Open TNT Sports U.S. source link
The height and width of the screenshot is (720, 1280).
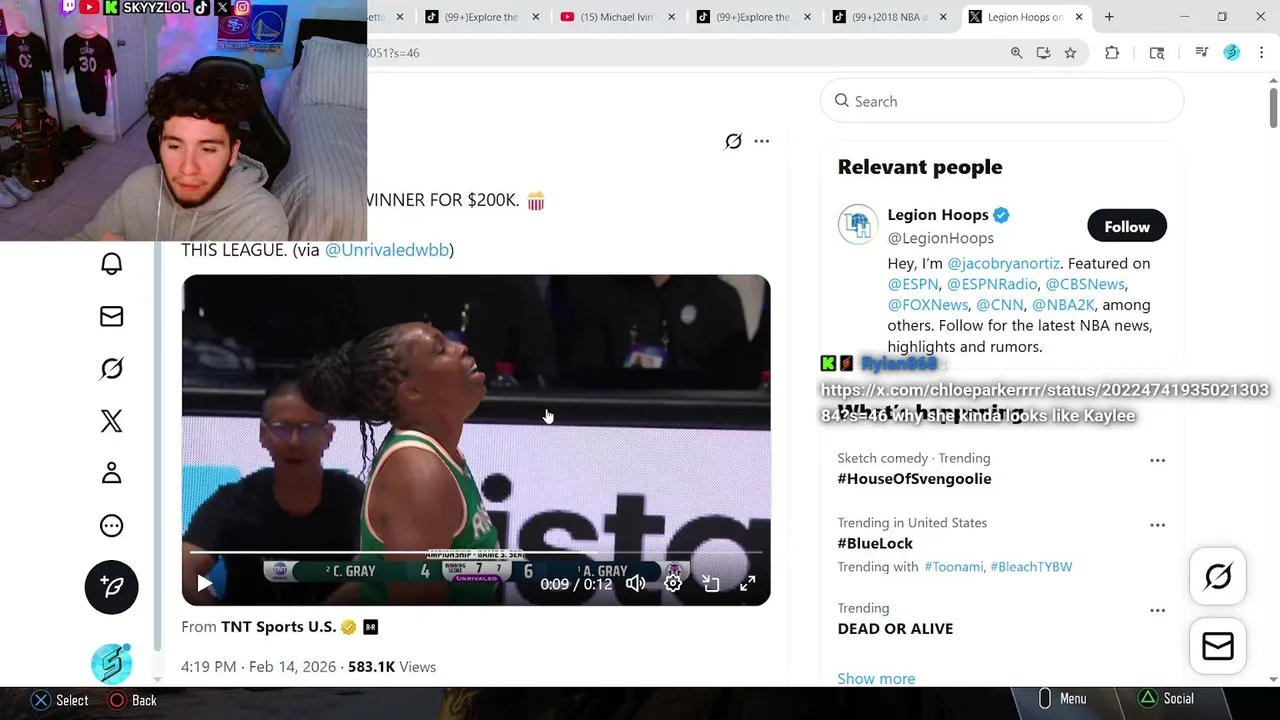[278, 627]
